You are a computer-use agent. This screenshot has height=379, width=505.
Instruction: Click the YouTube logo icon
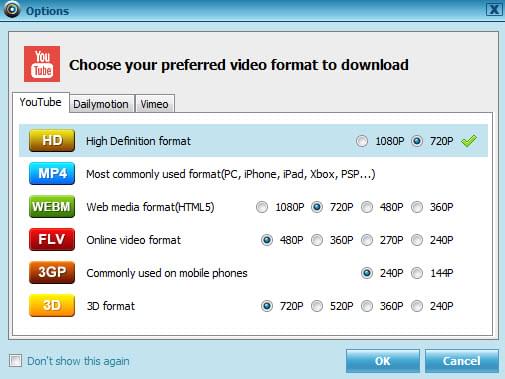[42, 64]
